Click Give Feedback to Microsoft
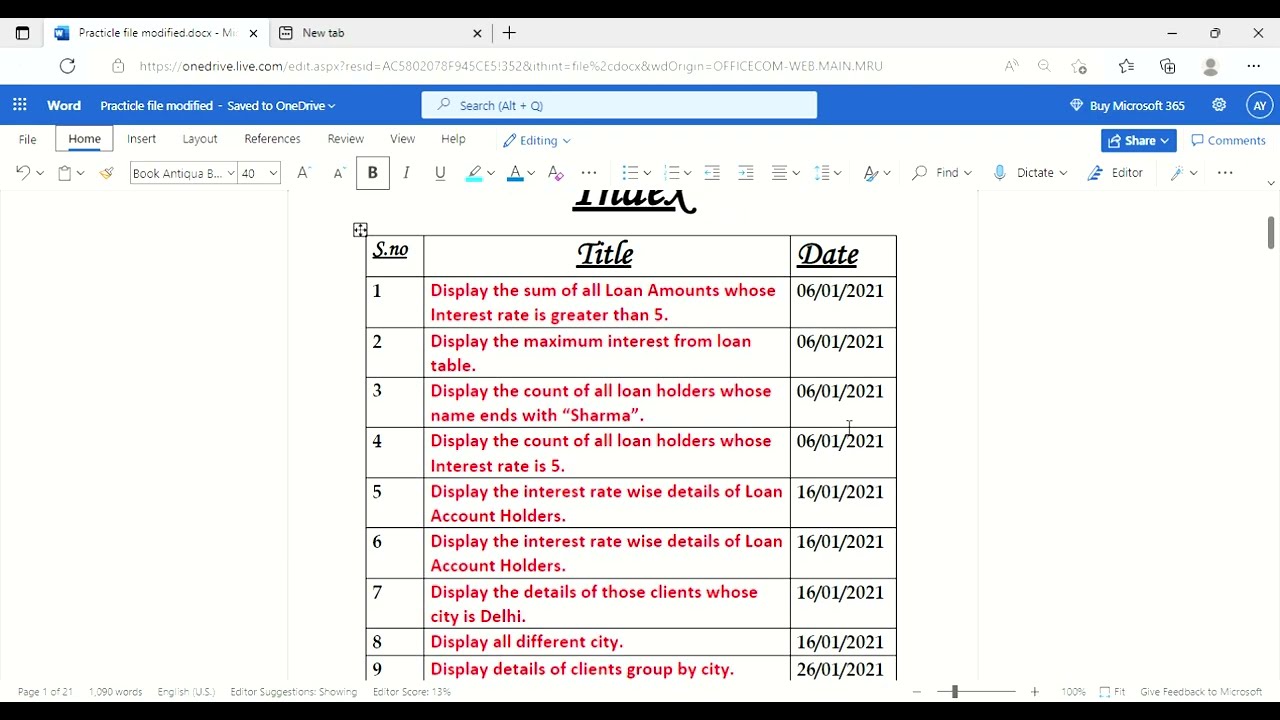The width and height of the screenshot is (1280, 720). pyautogui.click(x=1201, y=691)
